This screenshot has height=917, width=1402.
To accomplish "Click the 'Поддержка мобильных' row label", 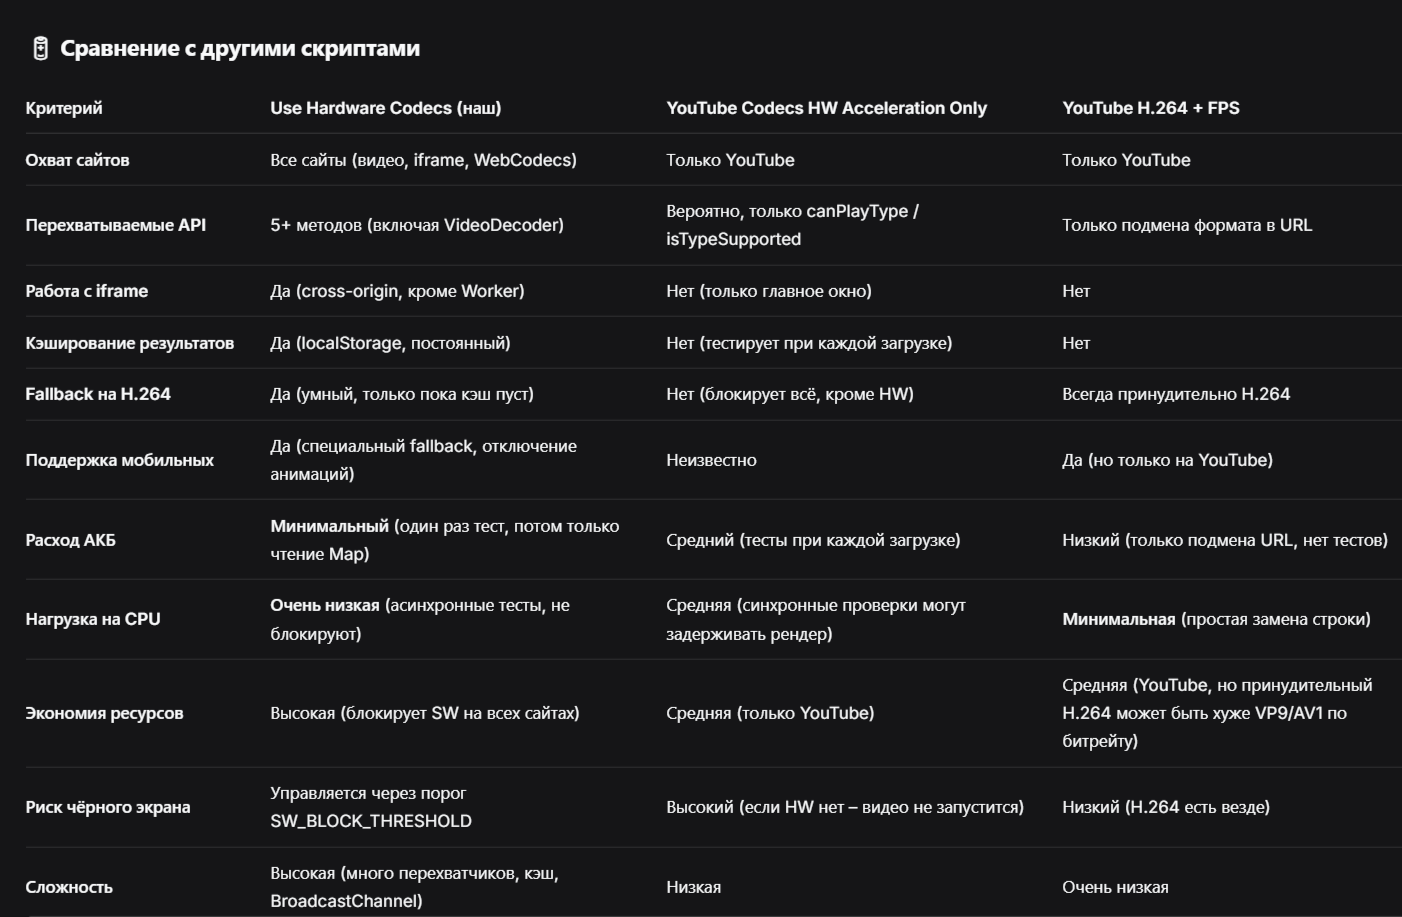I will [120, 460].
